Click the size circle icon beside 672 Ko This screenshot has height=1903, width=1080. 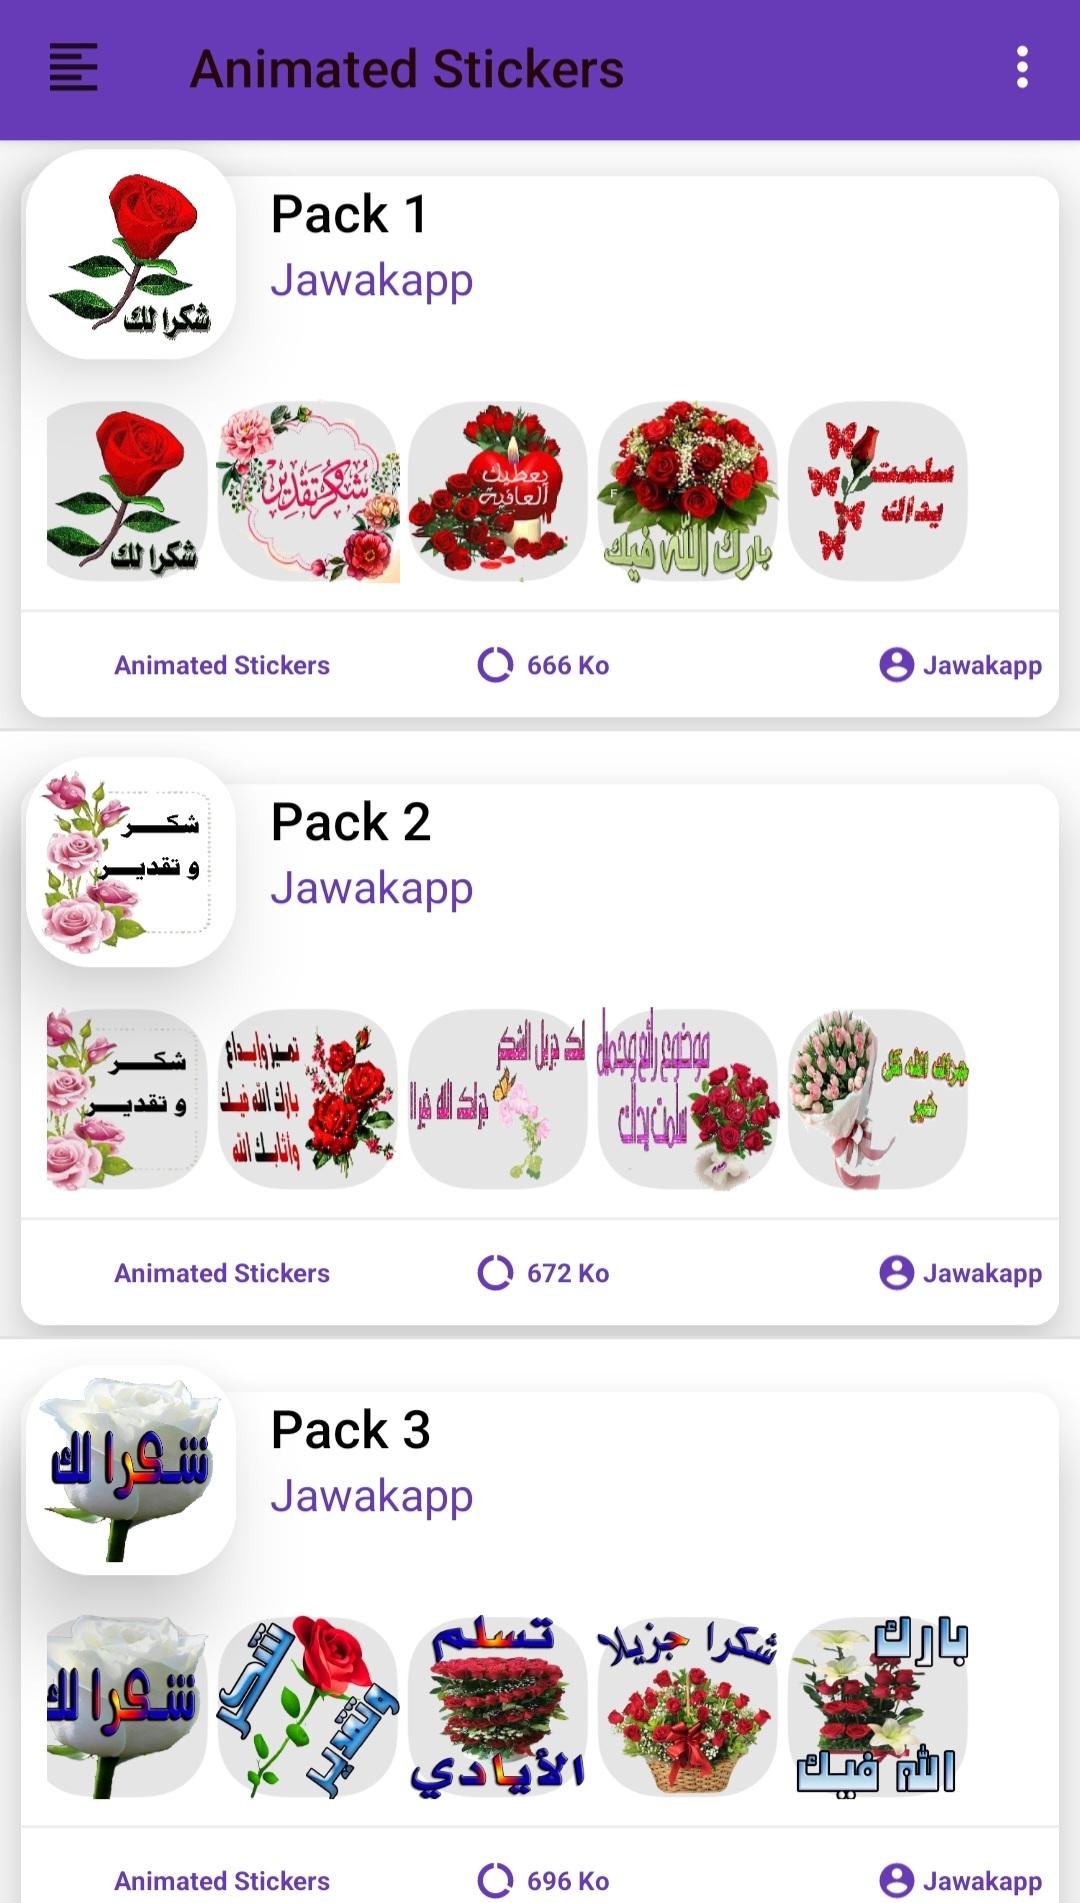(495, 1273)
